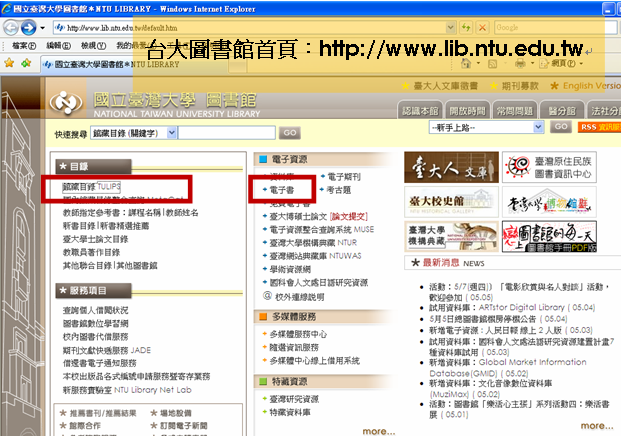Click the 臺大人文庫 banner image

tap(451, 167)
